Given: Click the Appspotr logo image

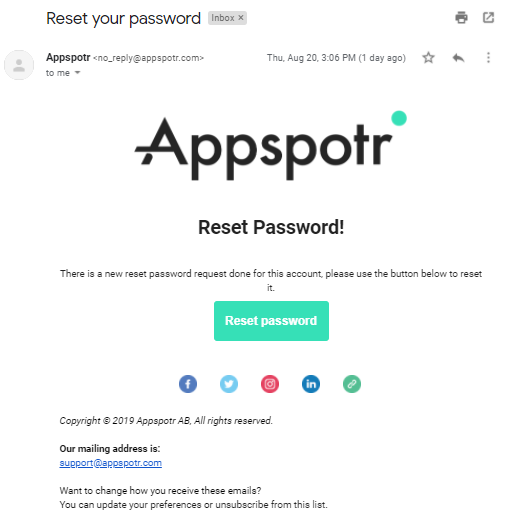Looking at the screenshot, I should pos(271,146).
